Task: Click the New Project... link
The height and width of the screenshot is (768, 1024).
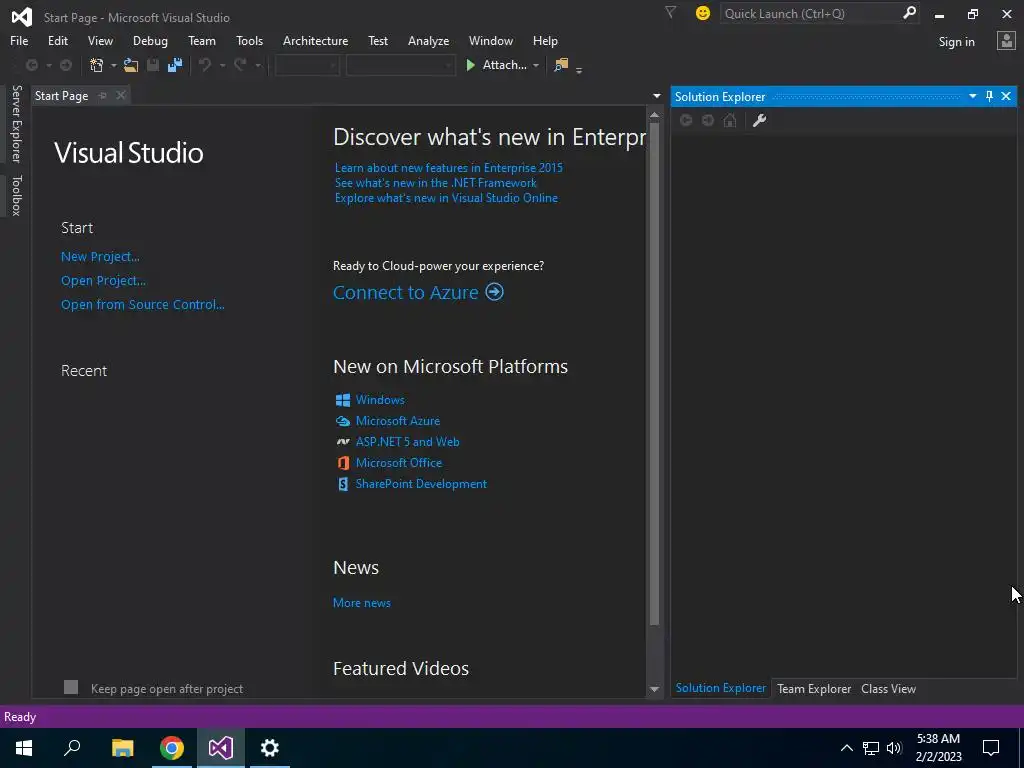Action: [100, 257]
